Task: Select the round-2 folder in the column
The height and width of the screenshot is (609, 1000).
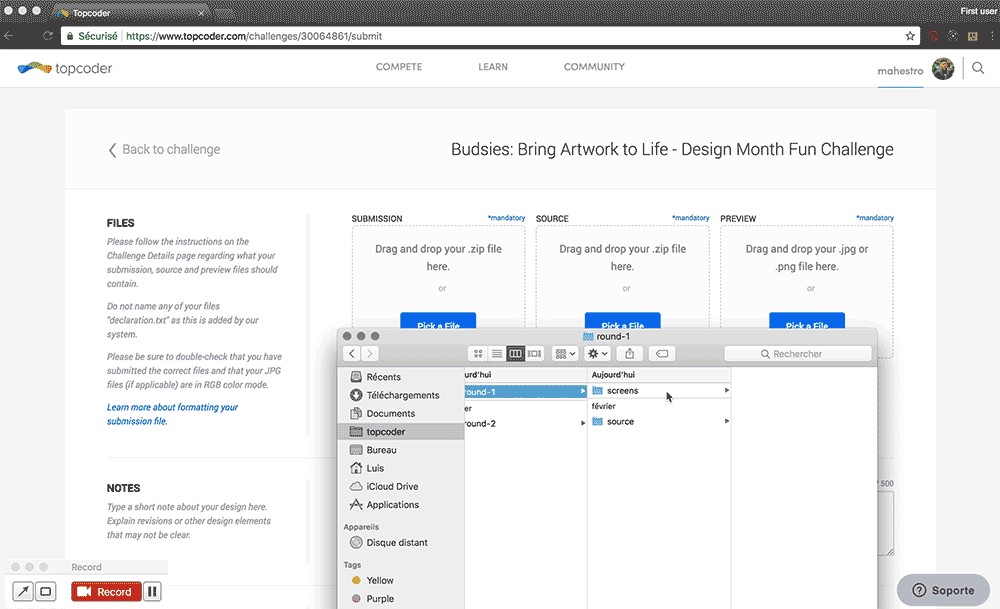Action: pyautogui.click(x=526, y=423)
